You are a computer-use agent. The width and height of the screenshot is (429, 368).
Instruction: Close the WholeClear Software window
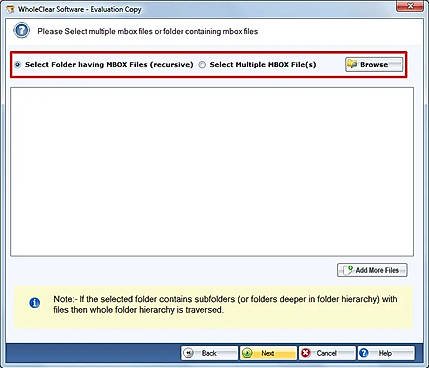coord(410,6)
